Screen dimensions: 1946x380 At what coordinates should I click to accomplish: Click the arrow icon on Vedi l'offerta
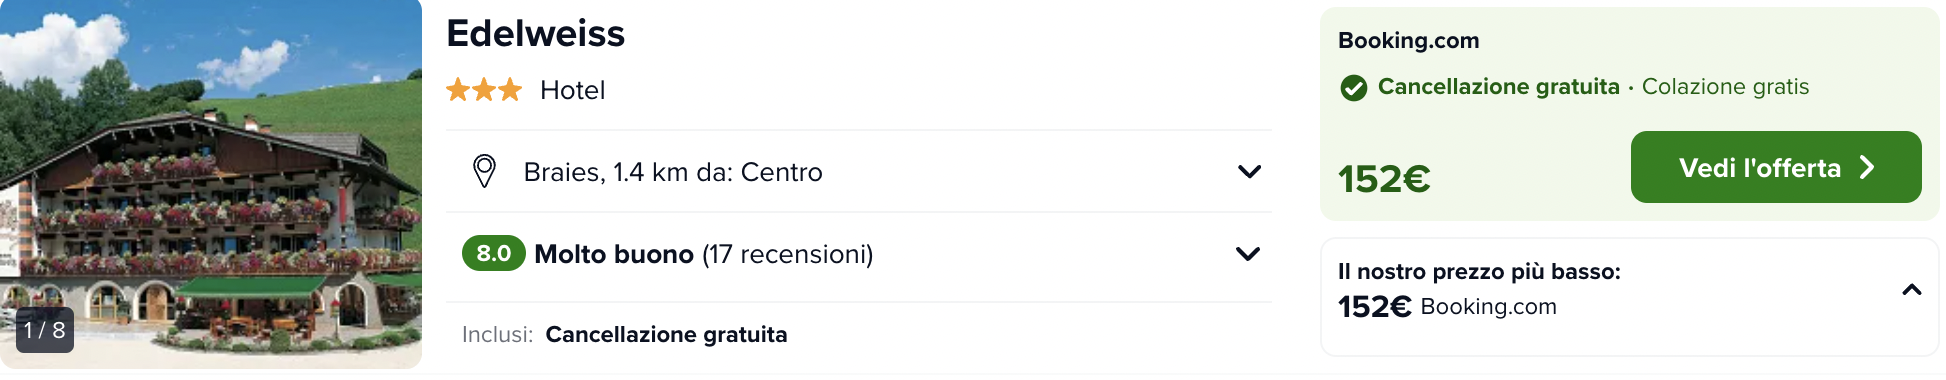click(1867, 167)
